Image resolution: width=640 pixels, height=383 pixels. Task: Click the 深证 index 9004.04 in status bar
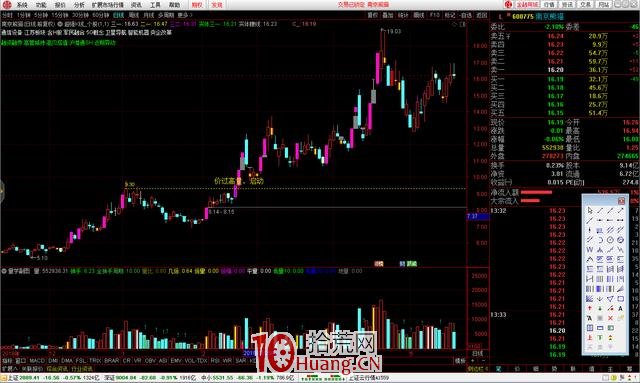[x=126, y=379]
